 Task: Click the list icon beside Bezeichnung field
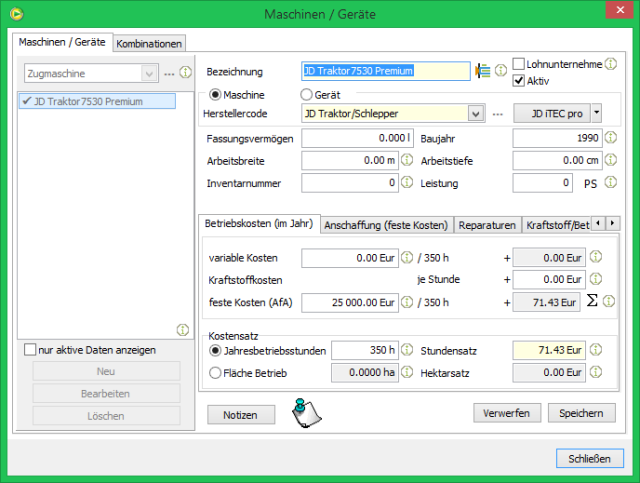tap(484, 71)
